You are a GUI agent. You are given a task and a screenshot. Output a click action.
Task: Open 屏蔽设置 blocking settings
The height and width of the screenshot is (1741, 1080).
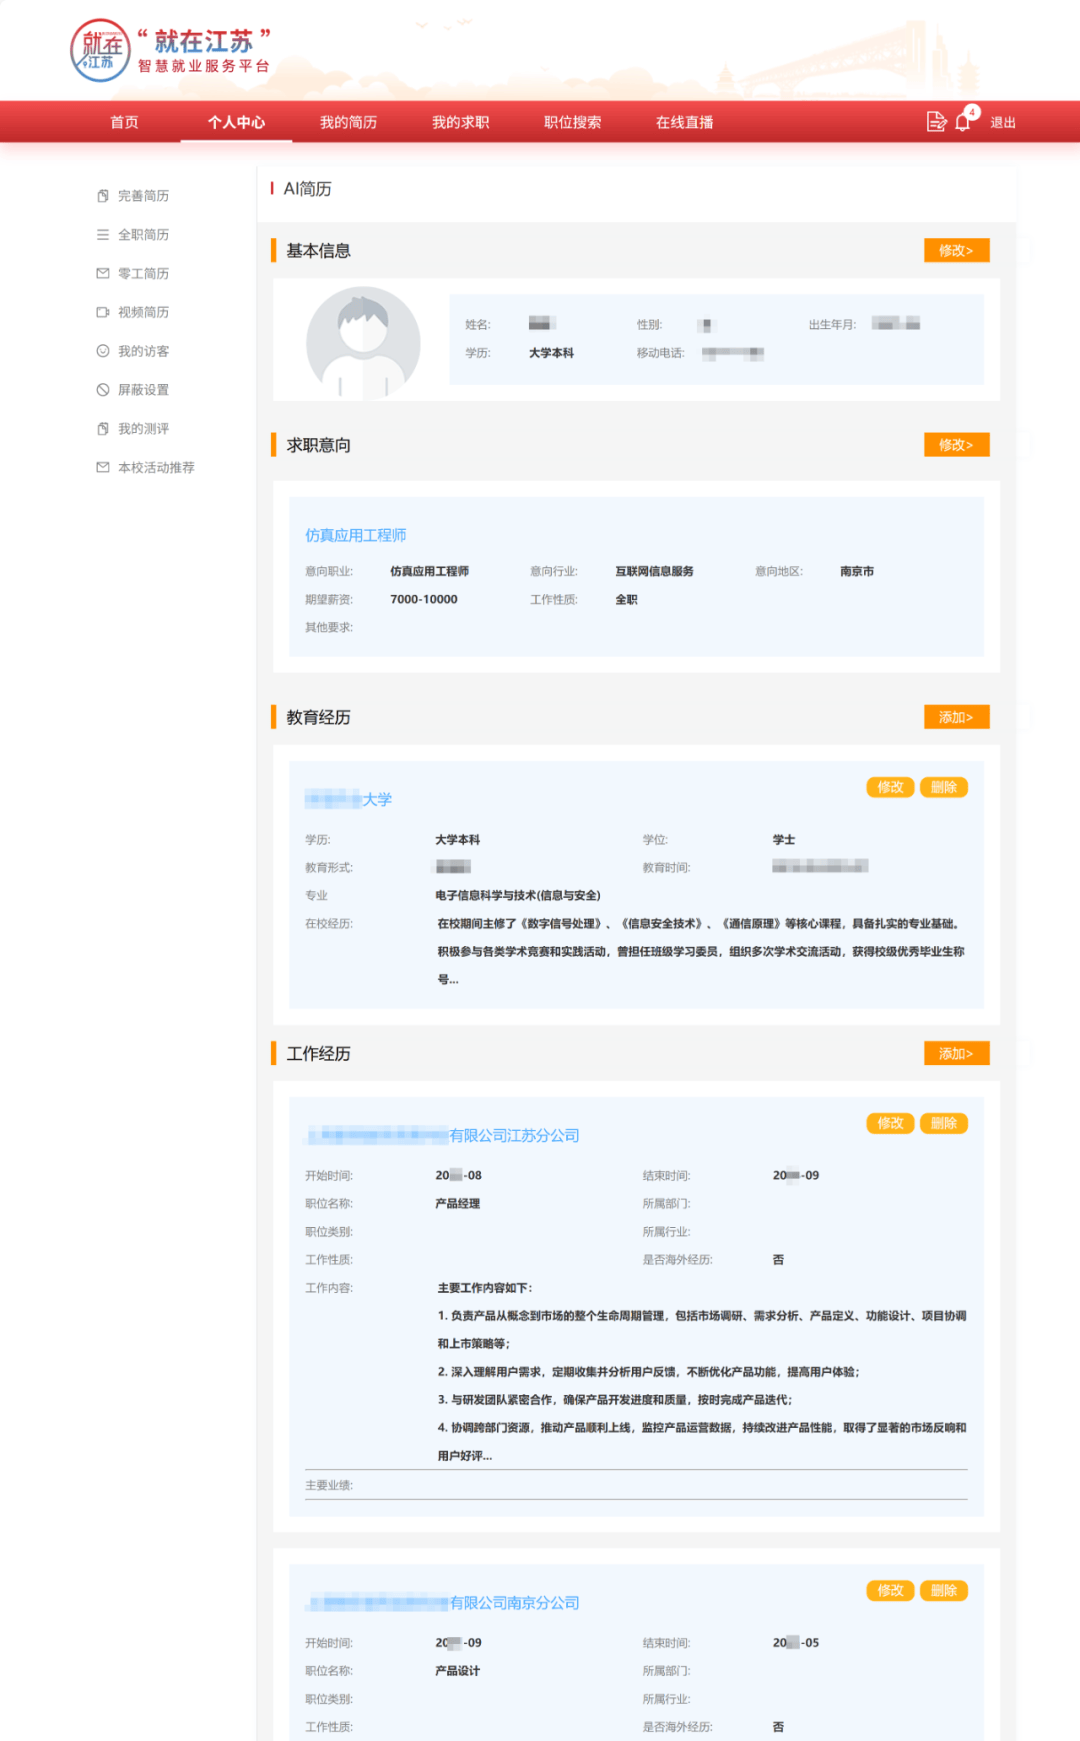click(143, 390)
